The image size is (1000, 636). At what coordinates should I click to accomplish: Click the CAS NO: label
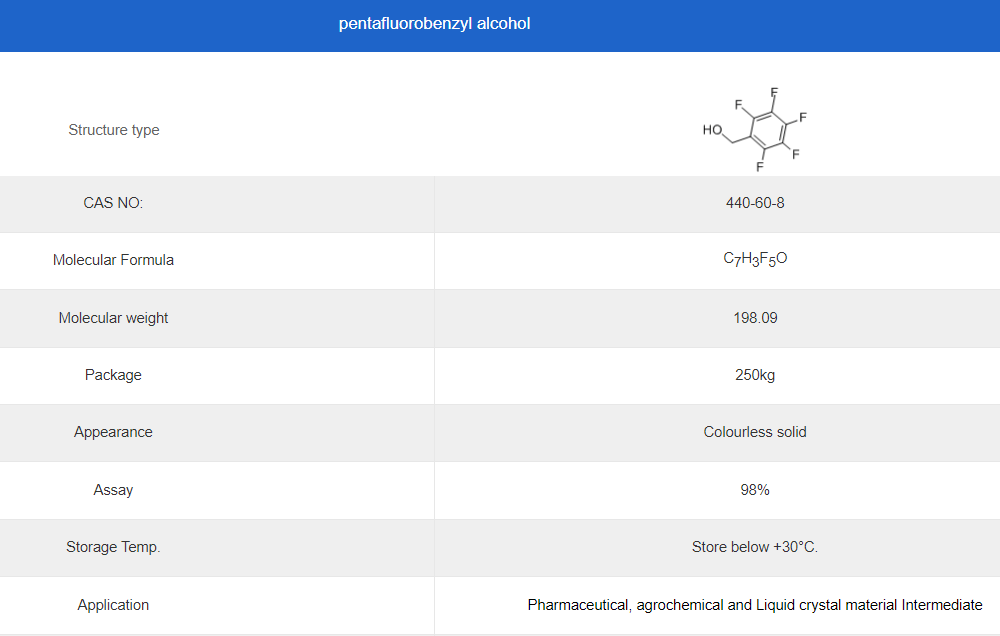click(113, 203)
